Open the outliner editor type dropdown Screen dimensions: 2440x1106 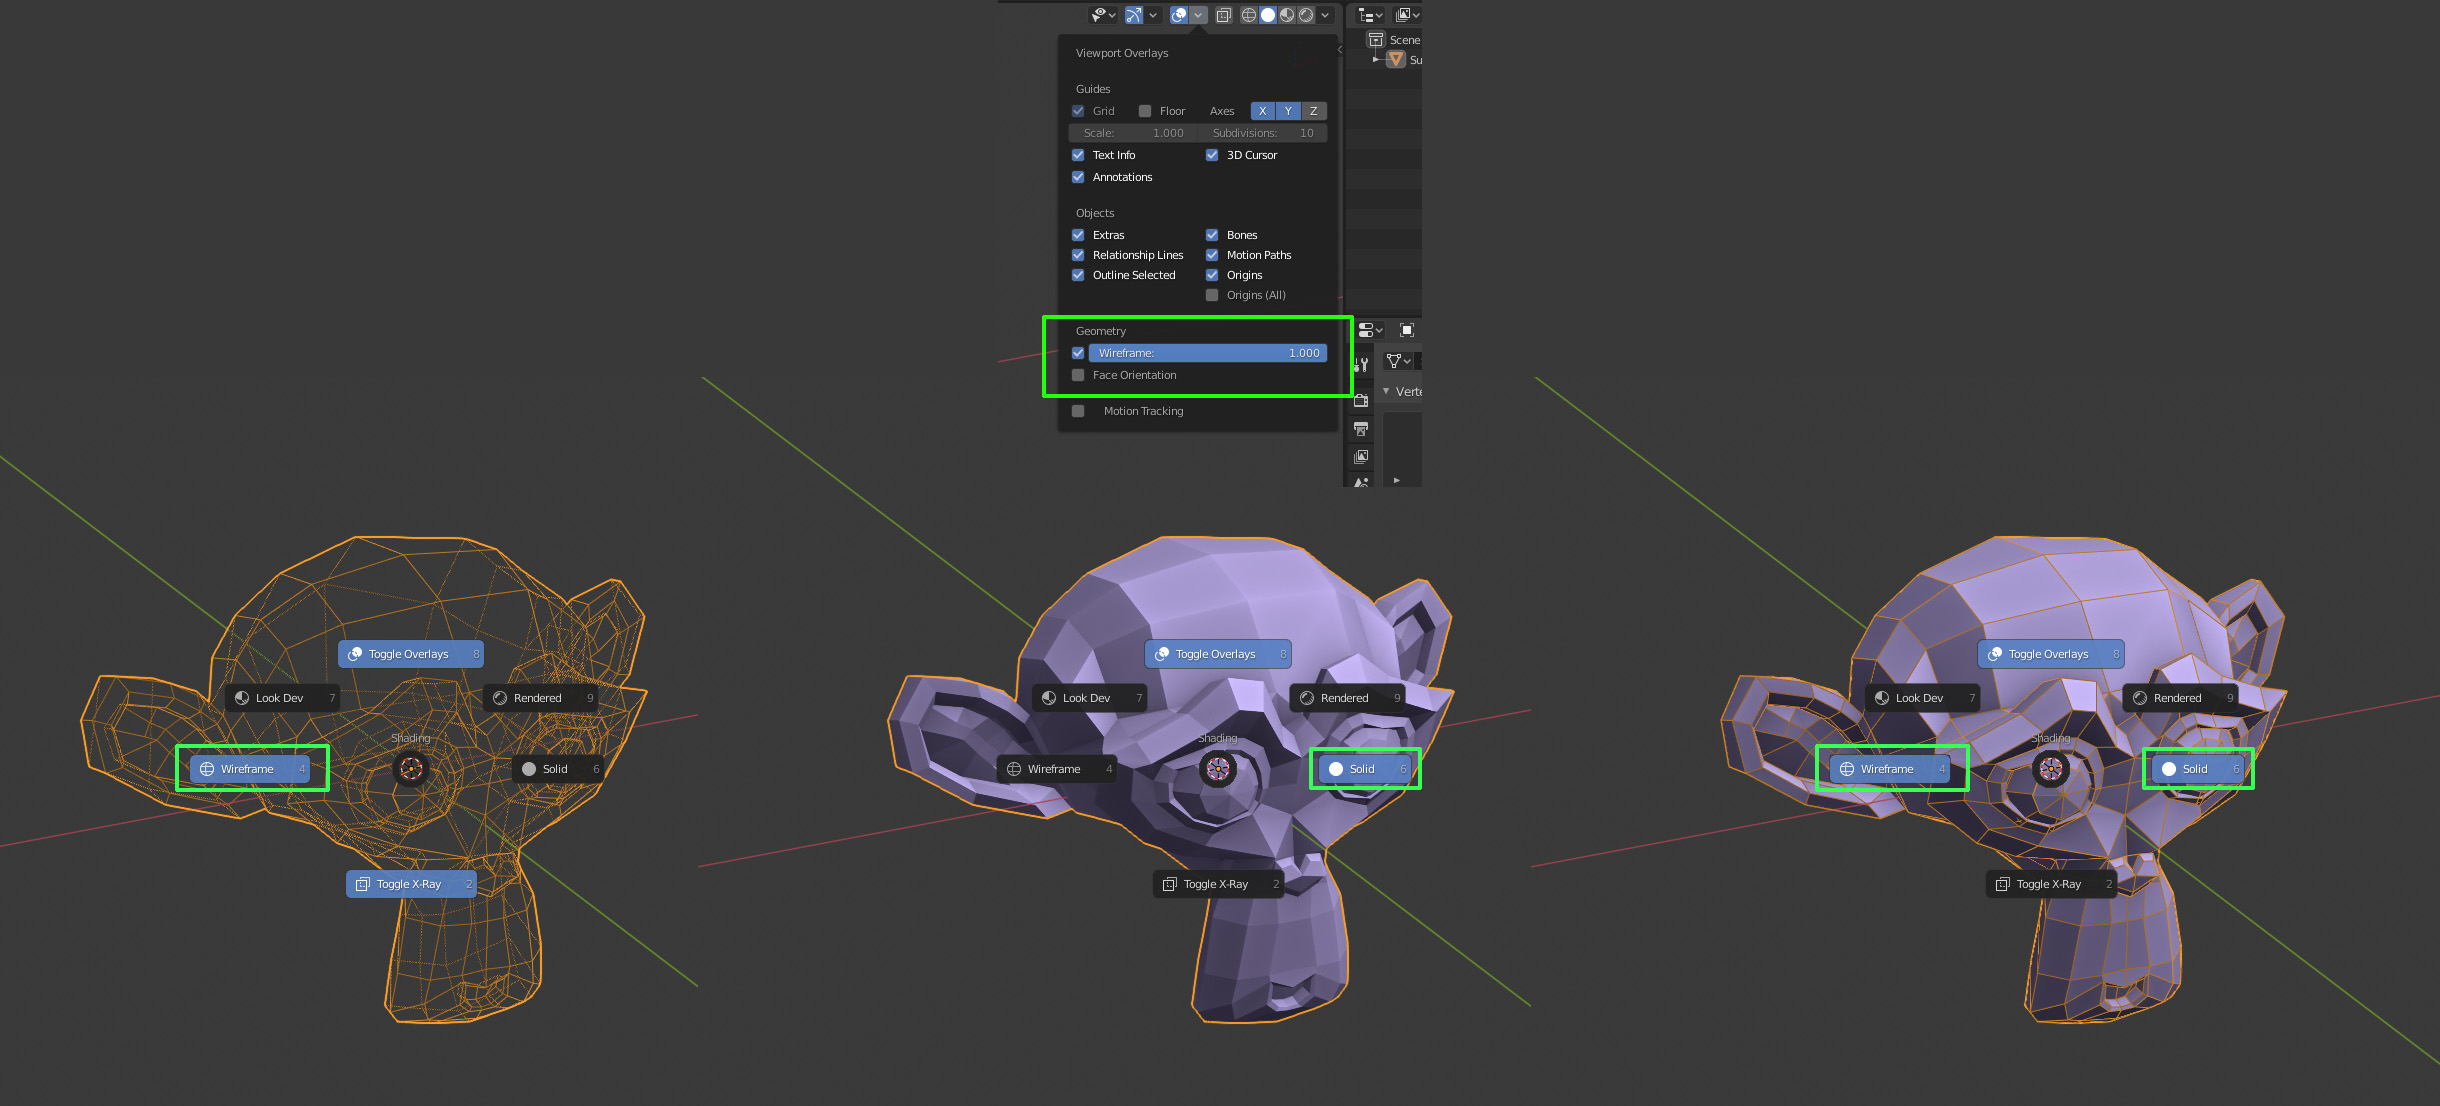tap(1370, 15)
